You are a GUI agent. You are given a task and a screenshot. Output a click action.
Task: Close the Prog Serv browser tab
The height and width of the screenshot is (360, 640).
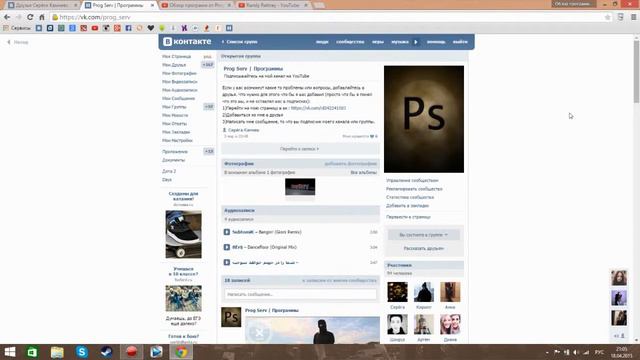tap(153, 5)
